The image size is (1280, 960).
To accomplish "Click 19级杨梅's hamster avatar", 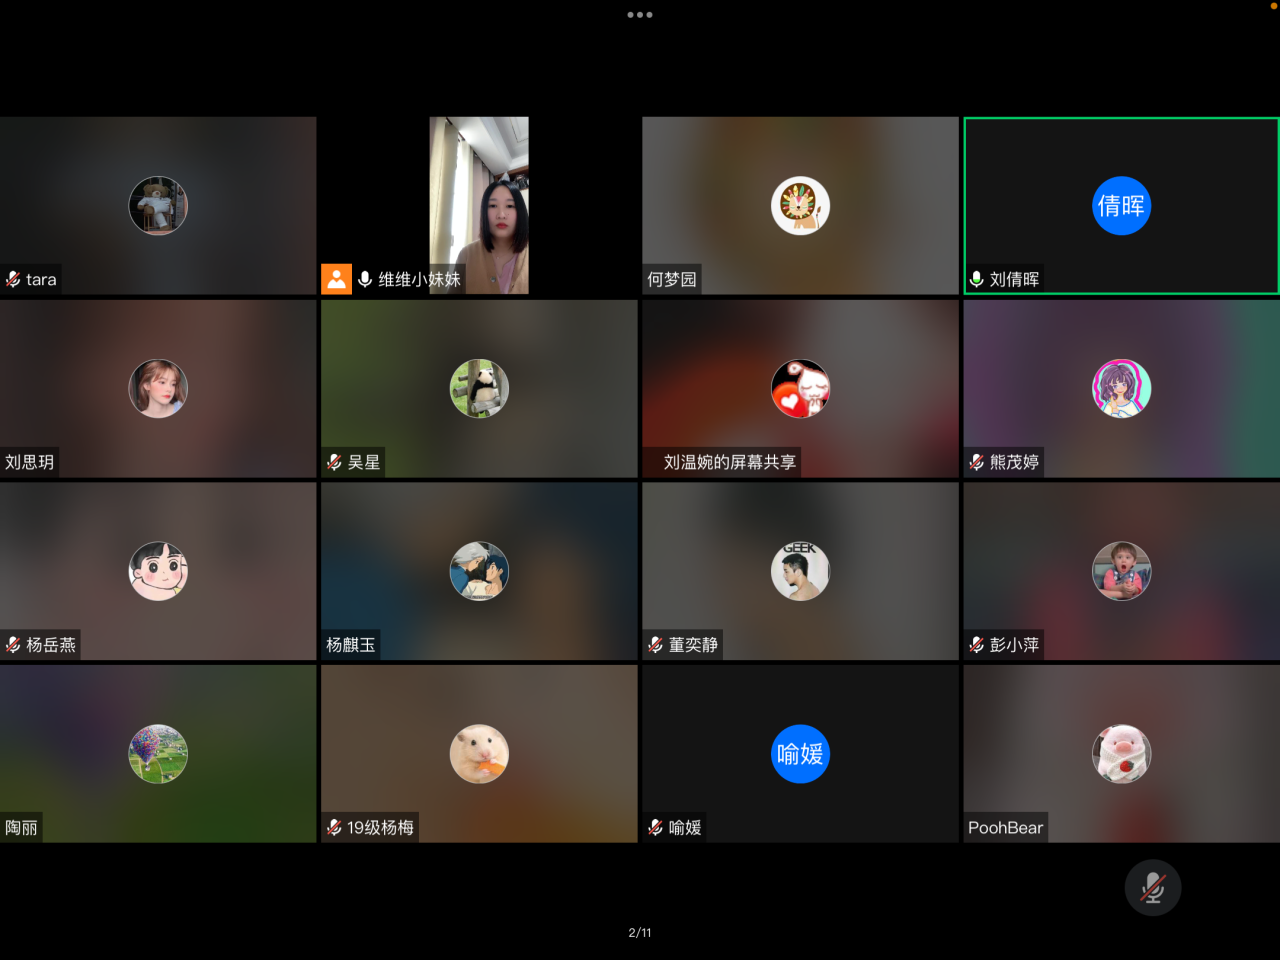I will point(479,754).
